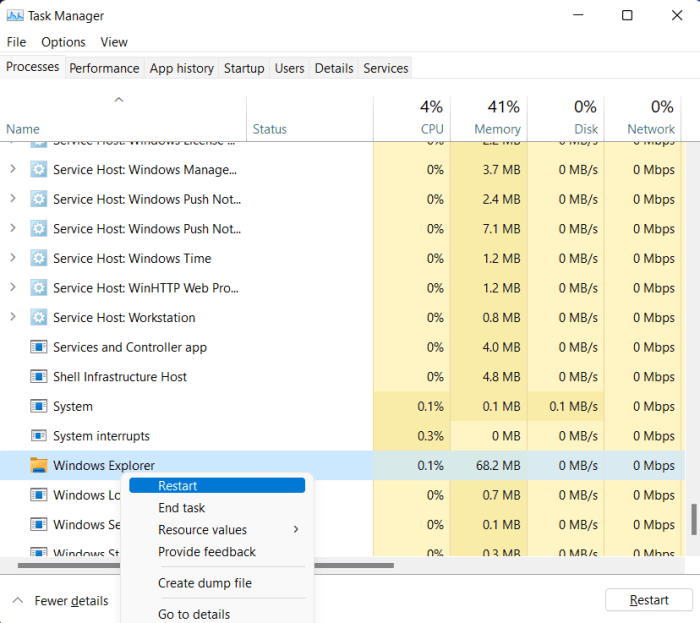700x623 pixels.
Task: Expand Service Host: Windows Manage... group
Action: point(13,169)
